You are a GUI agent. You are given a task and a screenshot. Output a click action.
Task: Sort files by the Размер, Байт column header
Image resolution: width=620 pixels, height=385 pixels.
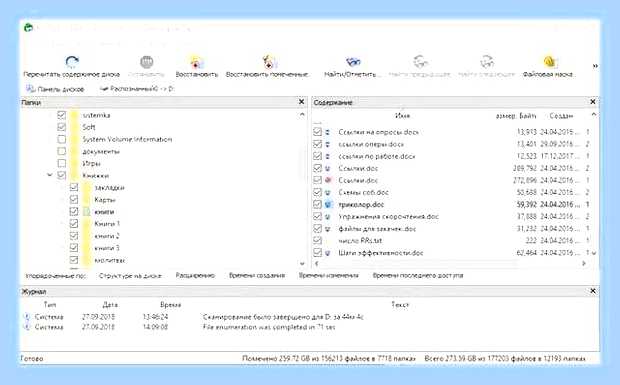point(516,116)
